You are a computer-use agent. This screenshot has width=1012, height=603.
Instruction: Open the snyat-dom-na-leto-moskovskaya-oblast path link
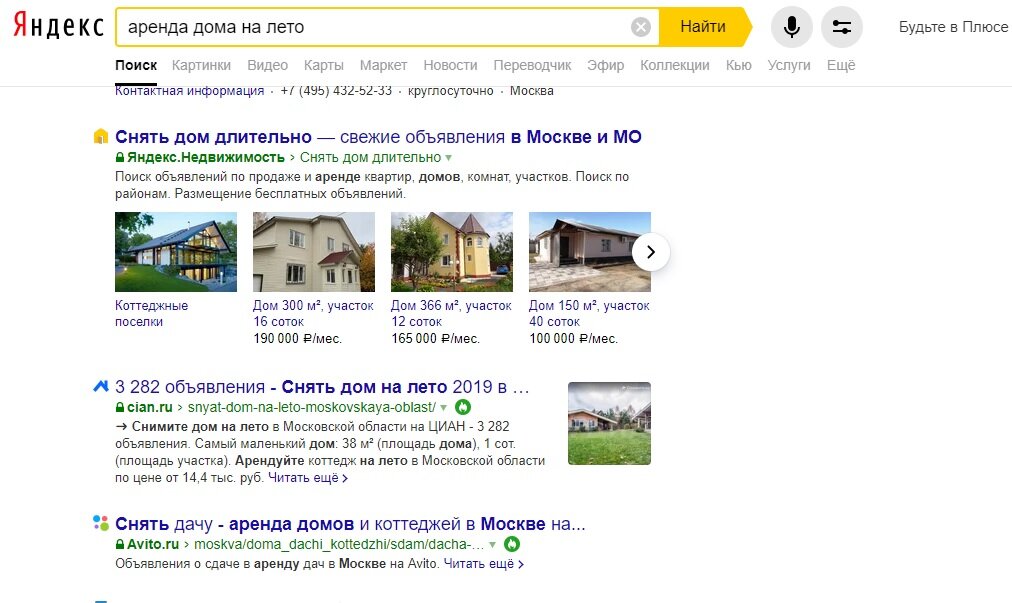tap(312, 407)
